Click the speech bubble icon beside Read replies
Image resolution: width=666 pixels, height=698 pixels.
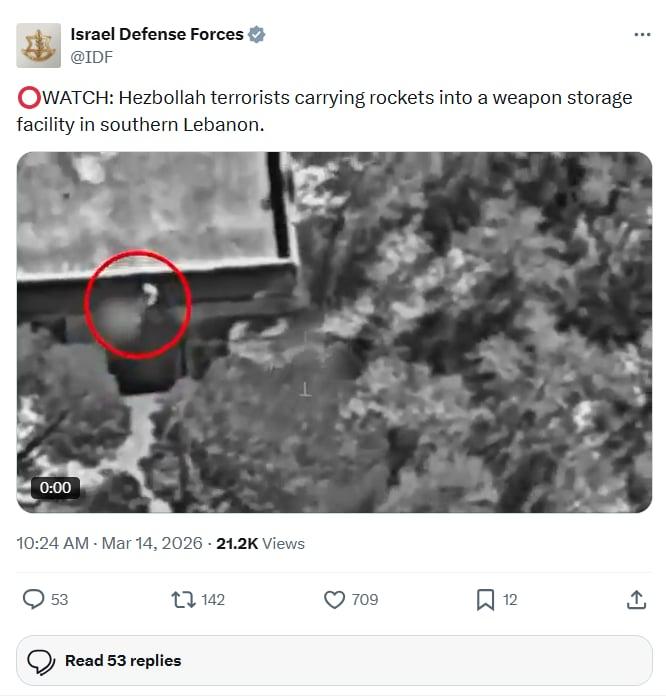click(x=41, y=661)
